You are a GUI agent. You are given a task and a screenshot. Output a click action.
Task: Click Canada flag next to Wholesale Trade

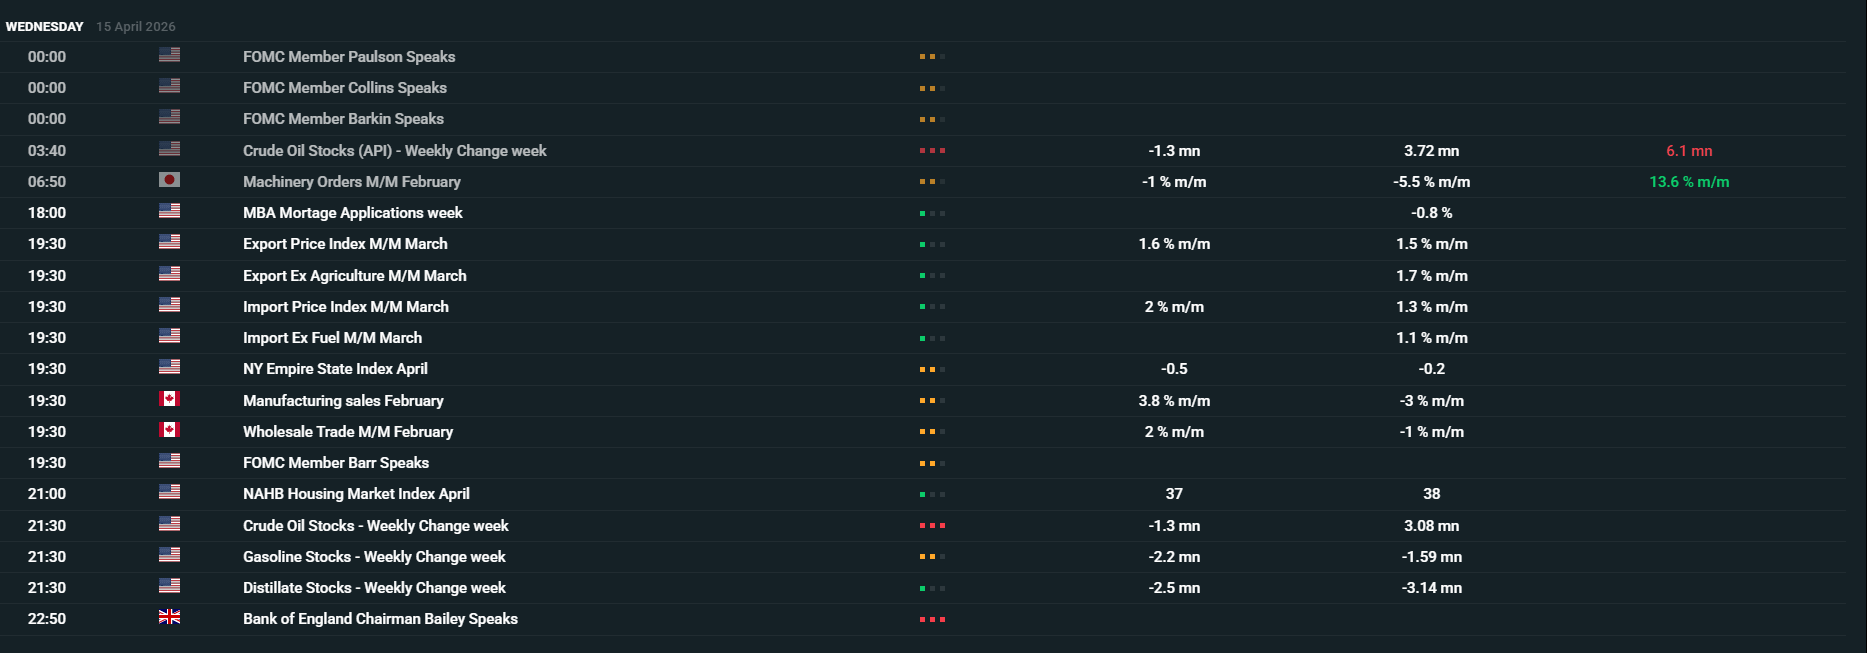coord(169,430)
